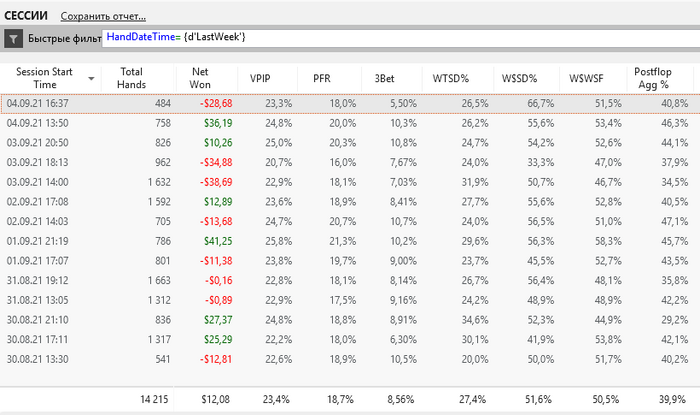Click Net Won value $12,89

218,202
